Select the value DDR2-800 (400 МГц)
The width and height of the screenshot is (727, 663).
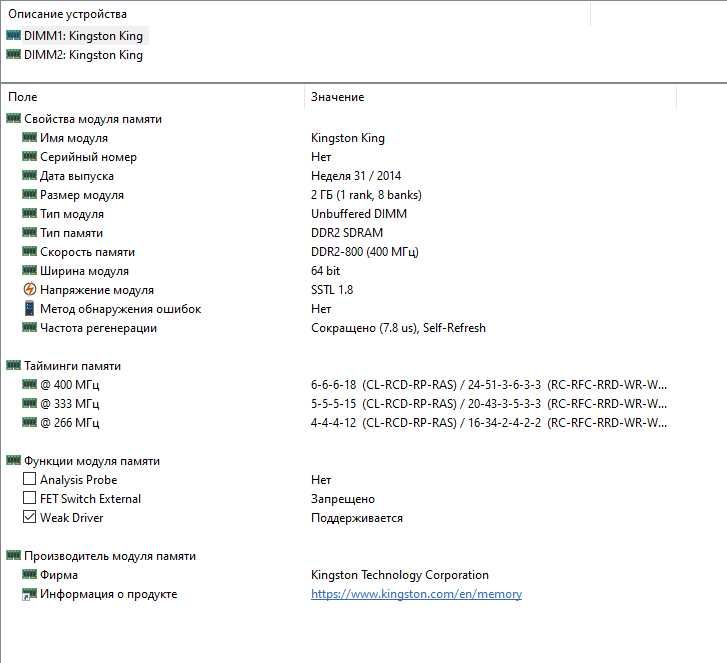click(x=364, y=252)
